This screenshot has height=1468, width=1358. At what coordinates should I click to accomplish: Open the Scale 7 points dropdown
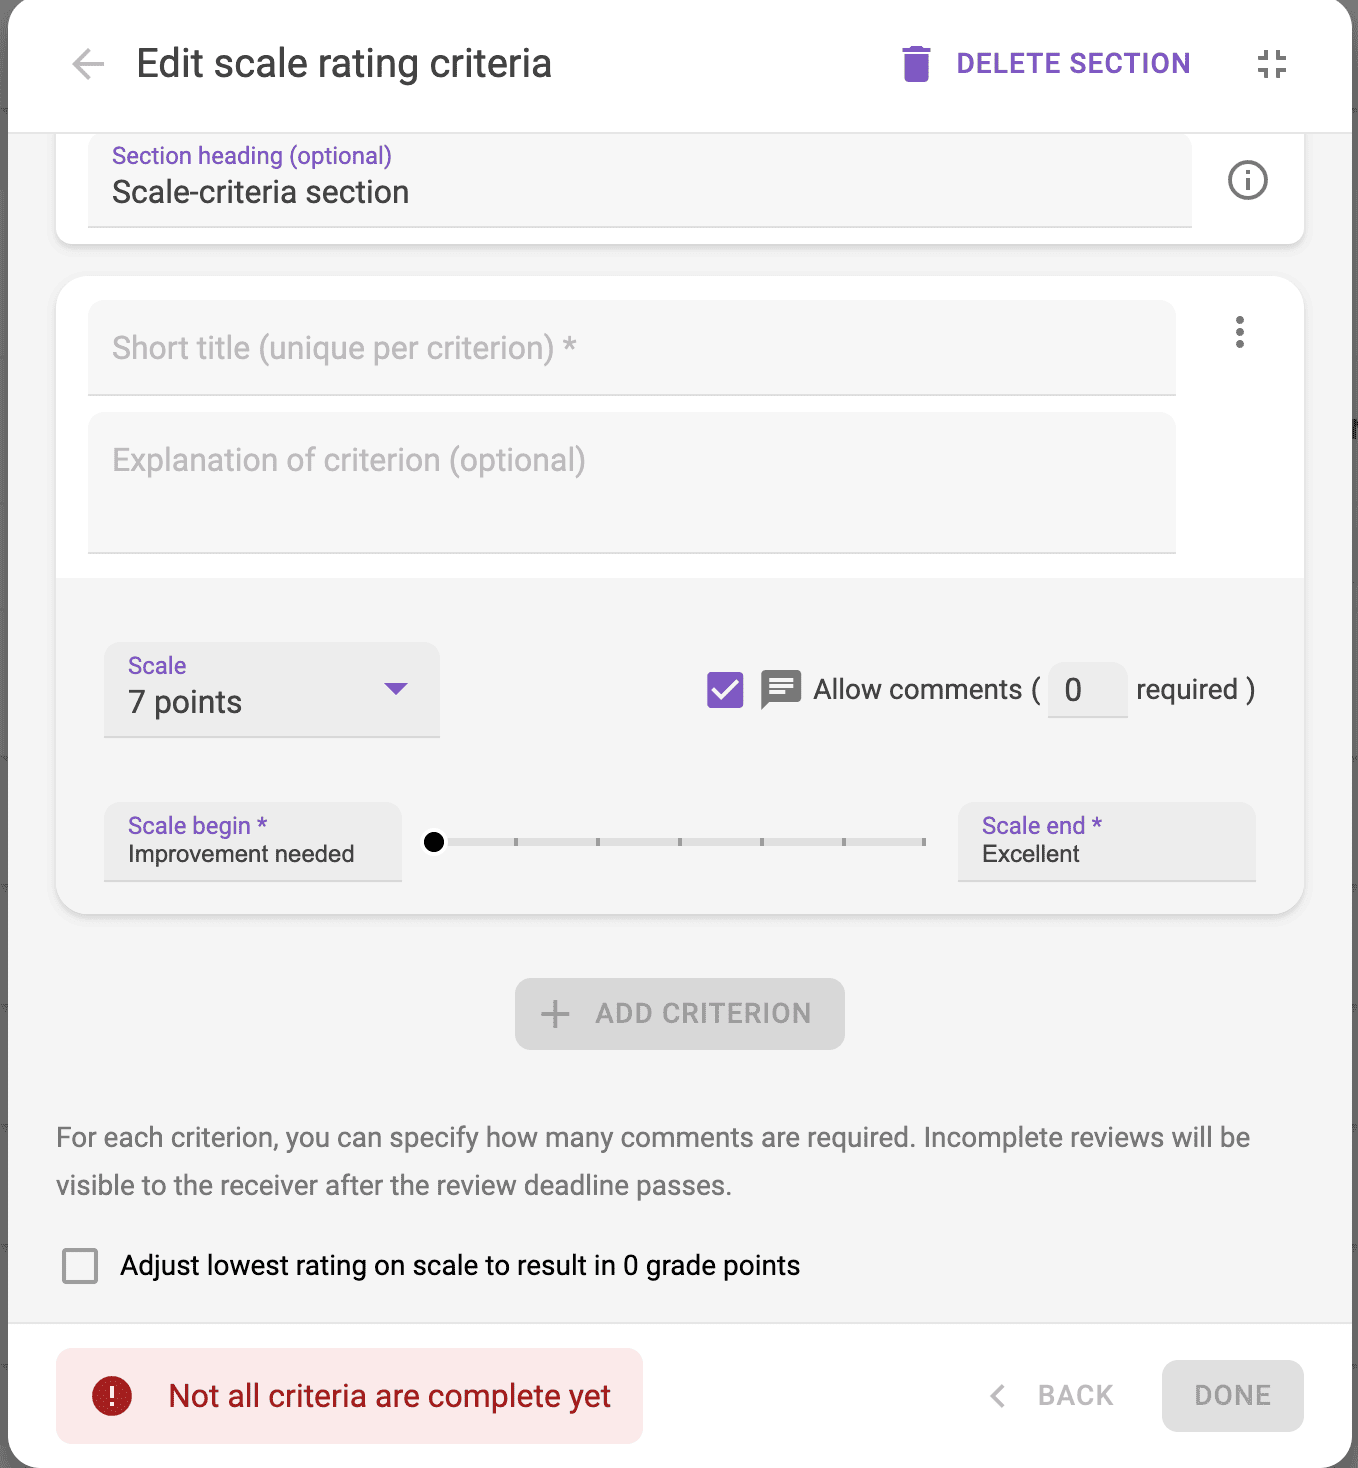coord(271,690)
